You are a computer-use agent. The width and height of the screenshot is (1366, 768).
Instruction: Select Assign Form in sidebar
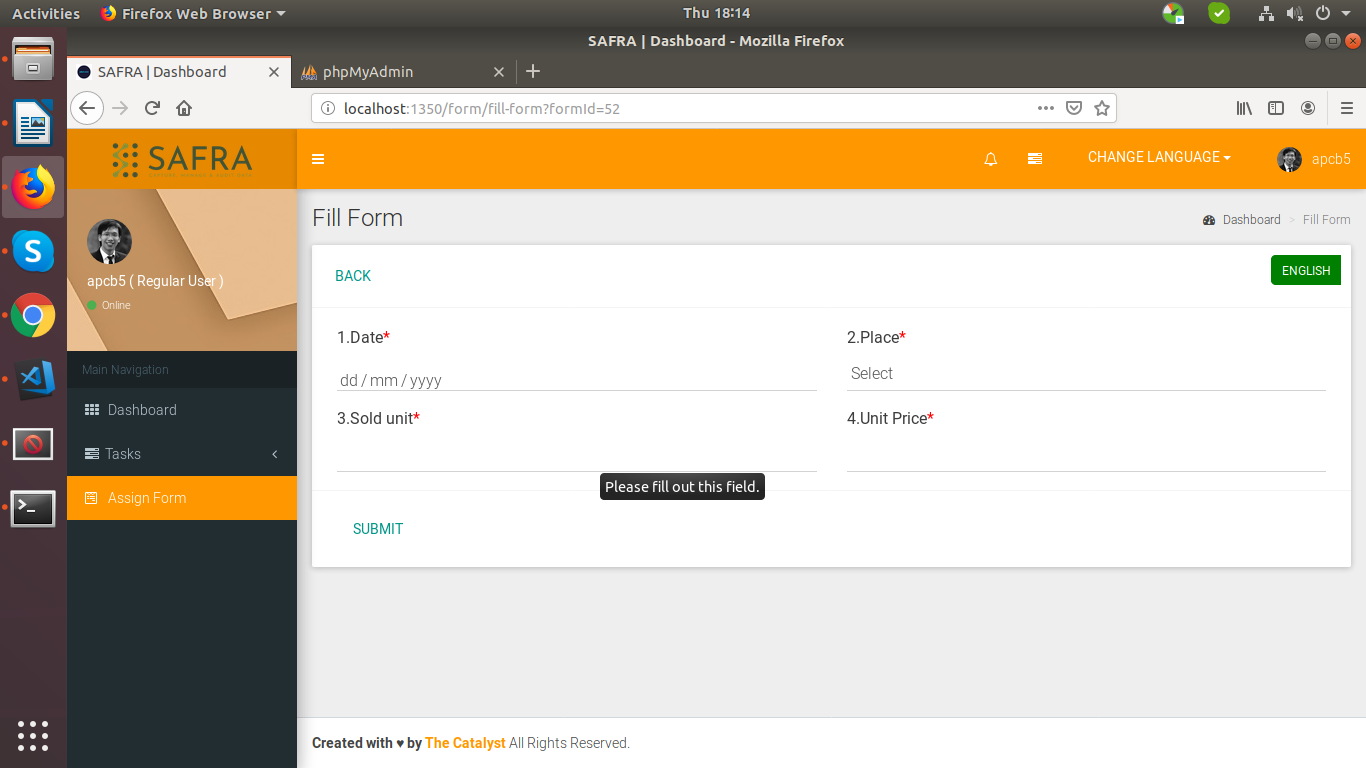tap(182, 498)
